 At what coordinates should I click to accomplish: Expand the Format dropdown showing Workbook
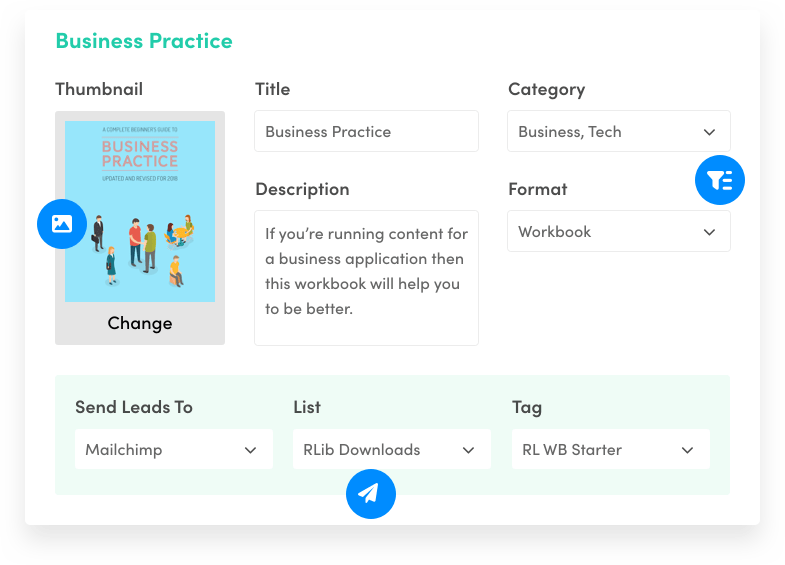618,231
